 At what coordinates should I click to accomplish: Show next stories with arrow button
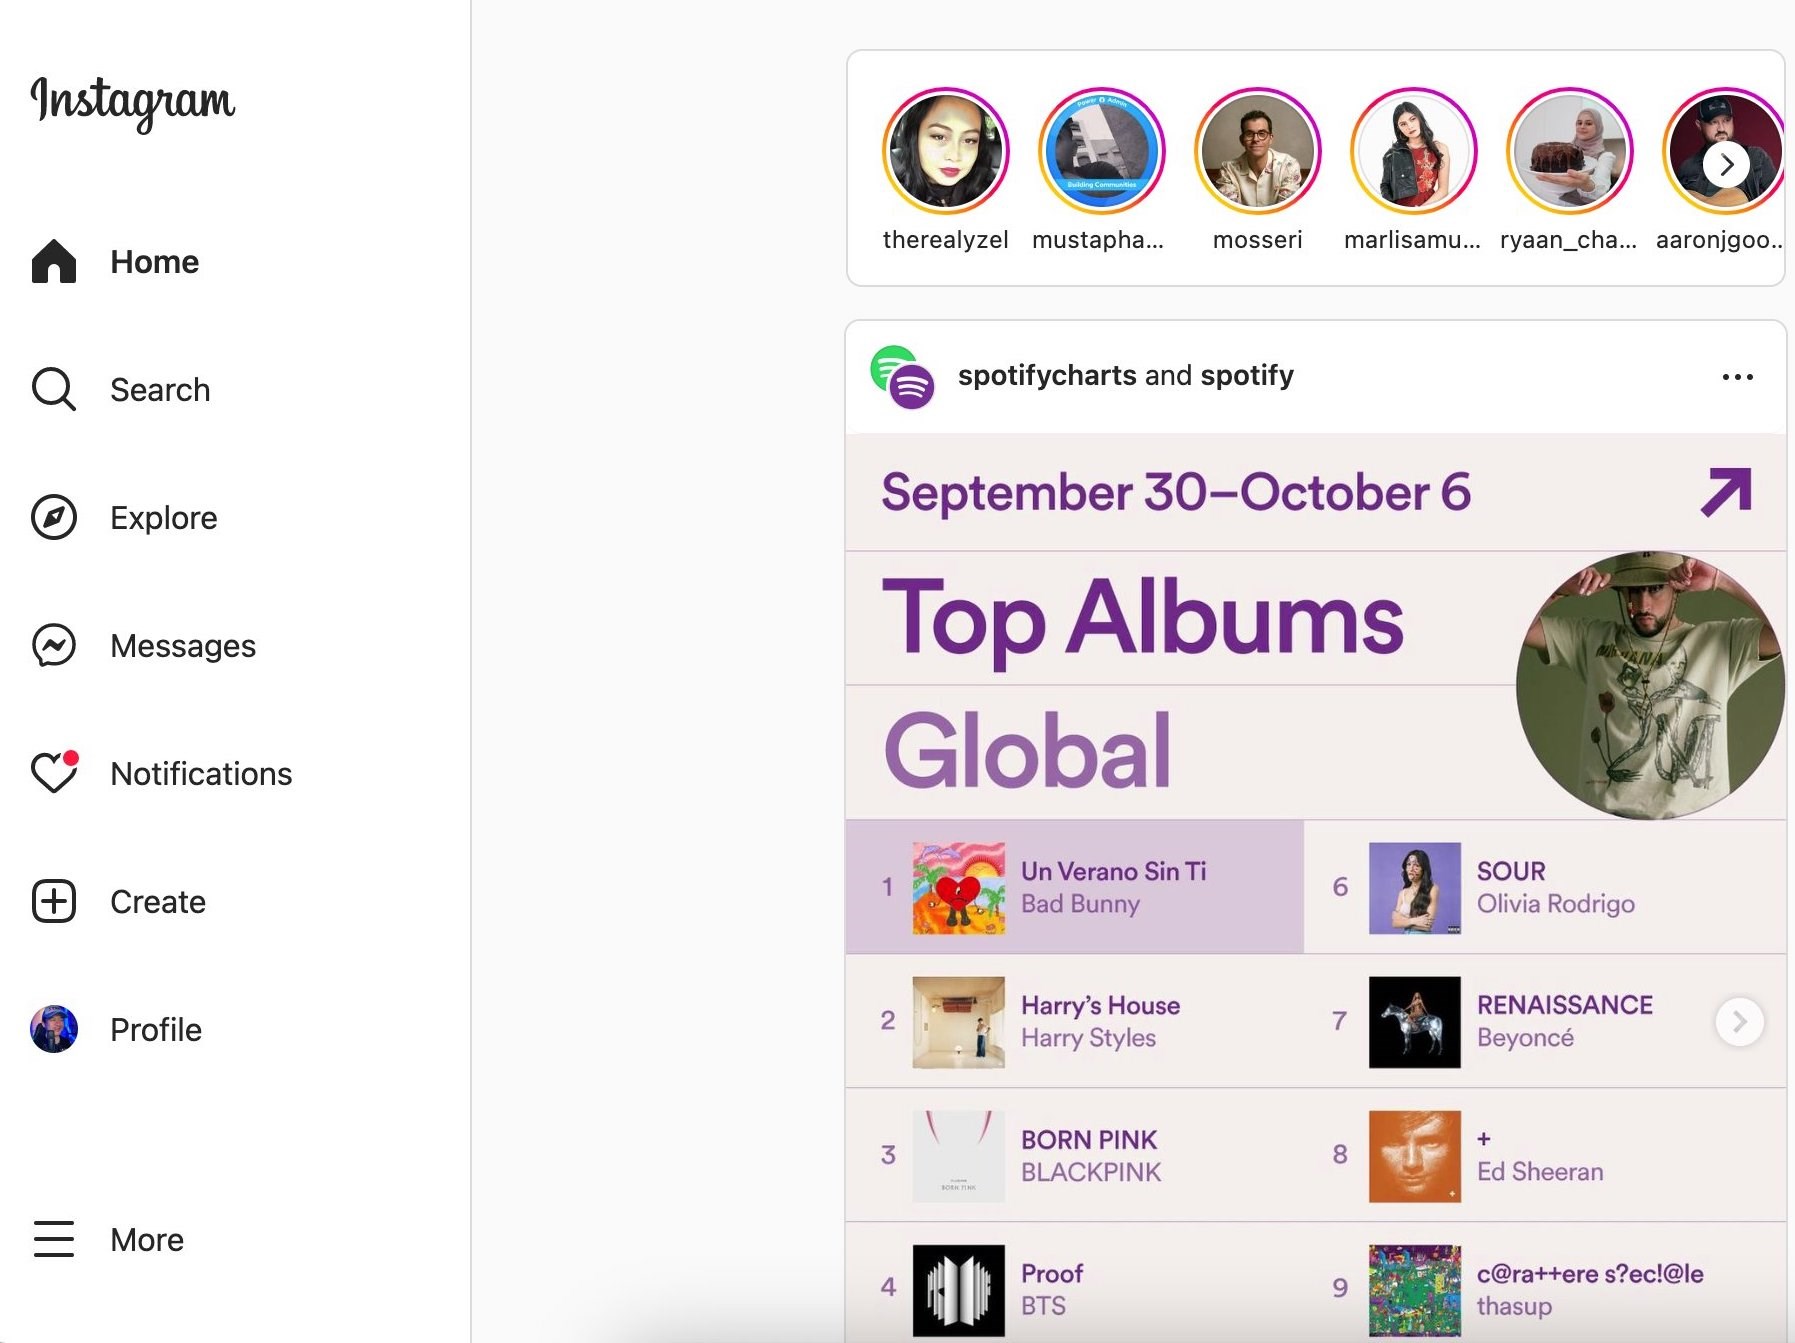tap(1727, 165)
